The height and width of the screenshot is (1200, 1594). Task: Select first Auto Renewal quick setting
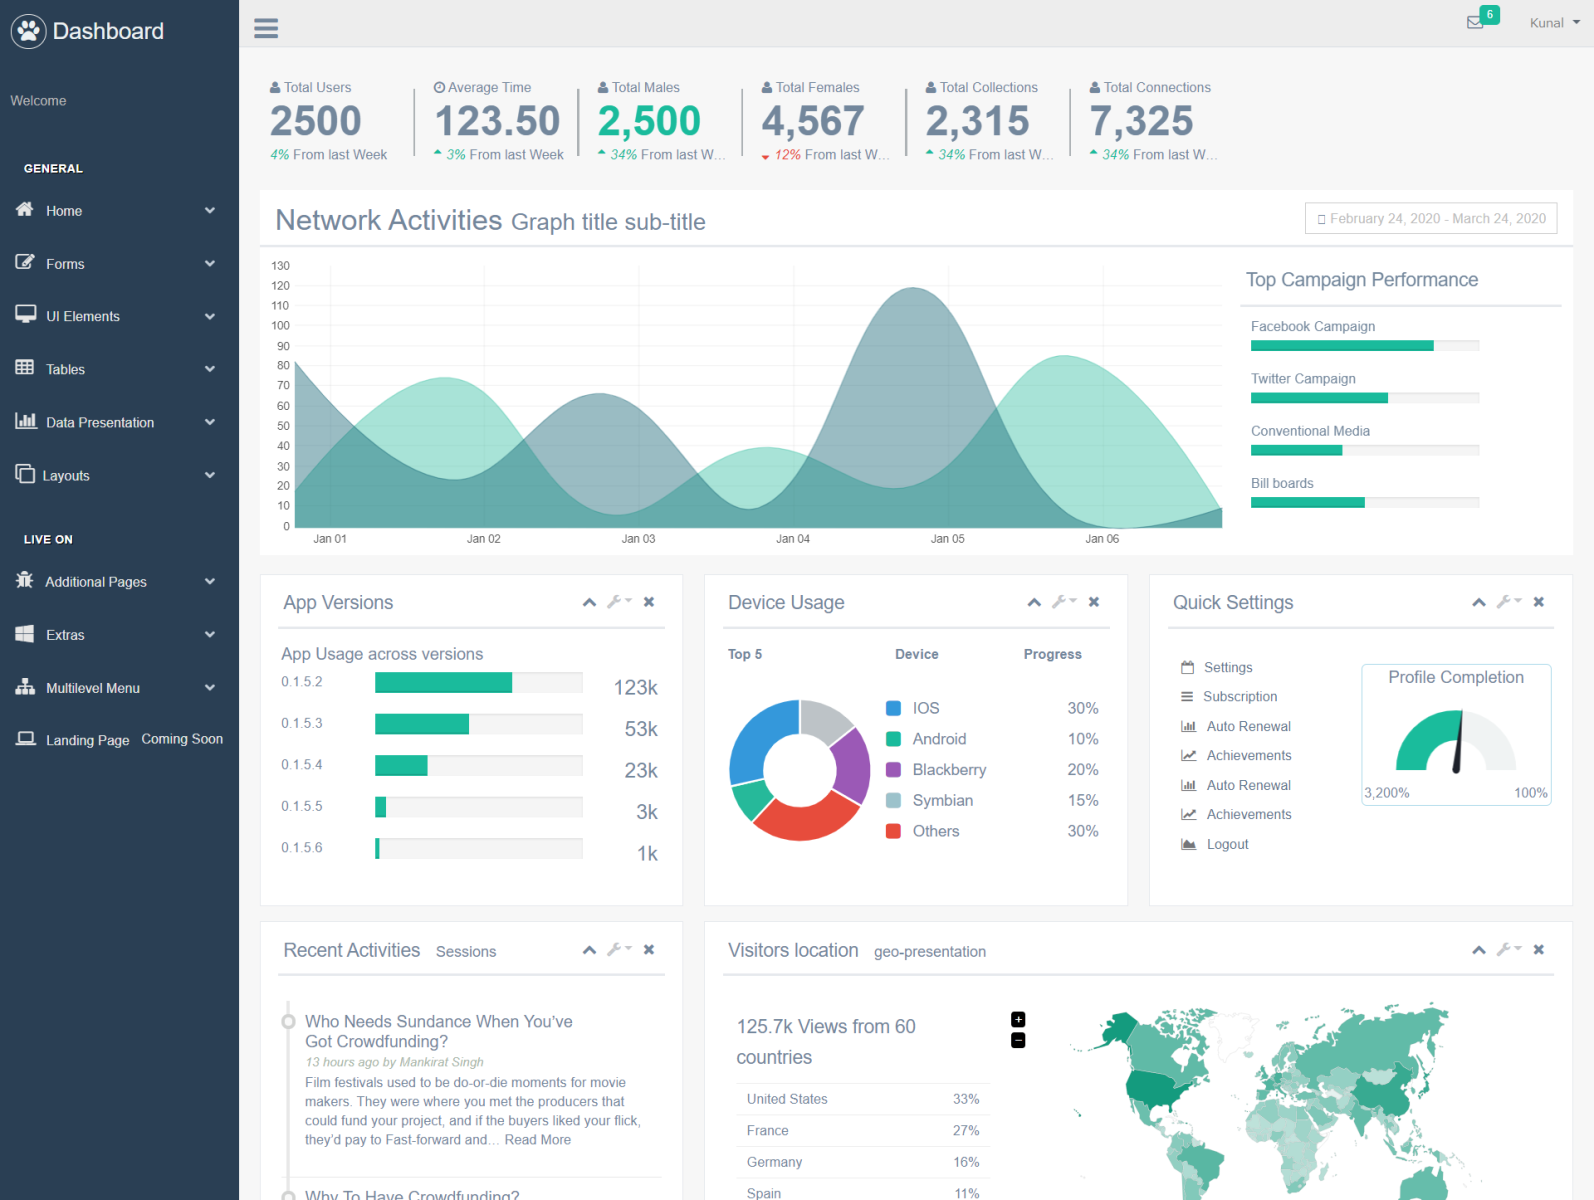click(x=1249, y=727)
